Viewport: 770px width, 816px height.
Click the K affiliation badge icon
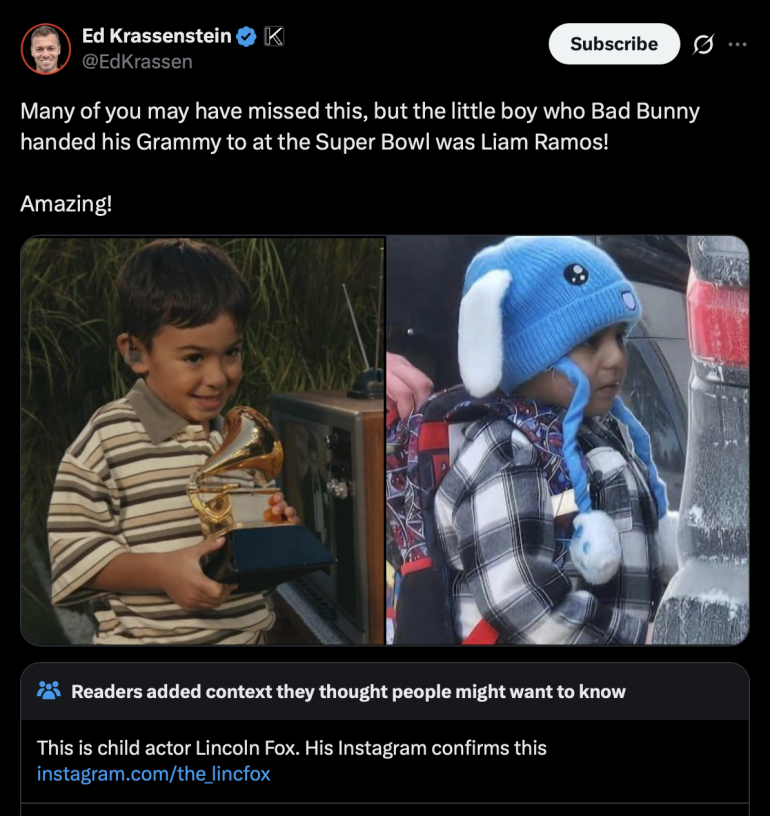274,36
